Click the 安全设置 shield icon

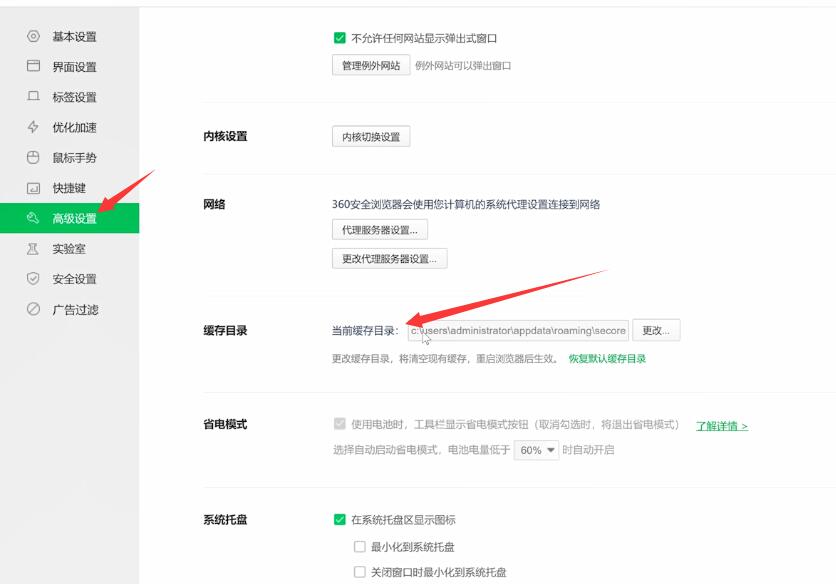click(33, 278)
